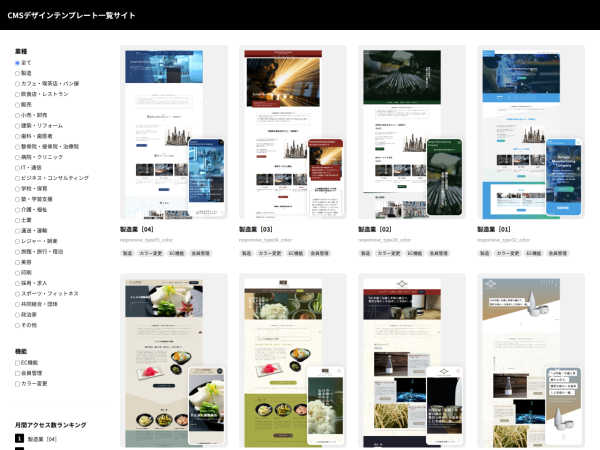Pick the 建築・リフォーム radio option
This screenshot has height=450, width=600.
point(17,126)
